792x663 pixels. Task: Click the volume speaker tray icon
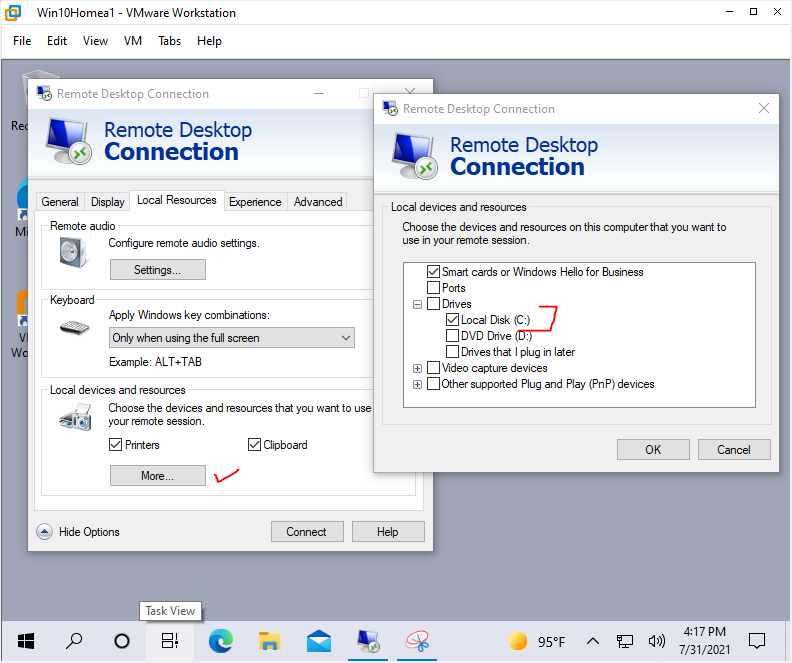(656, 641)
